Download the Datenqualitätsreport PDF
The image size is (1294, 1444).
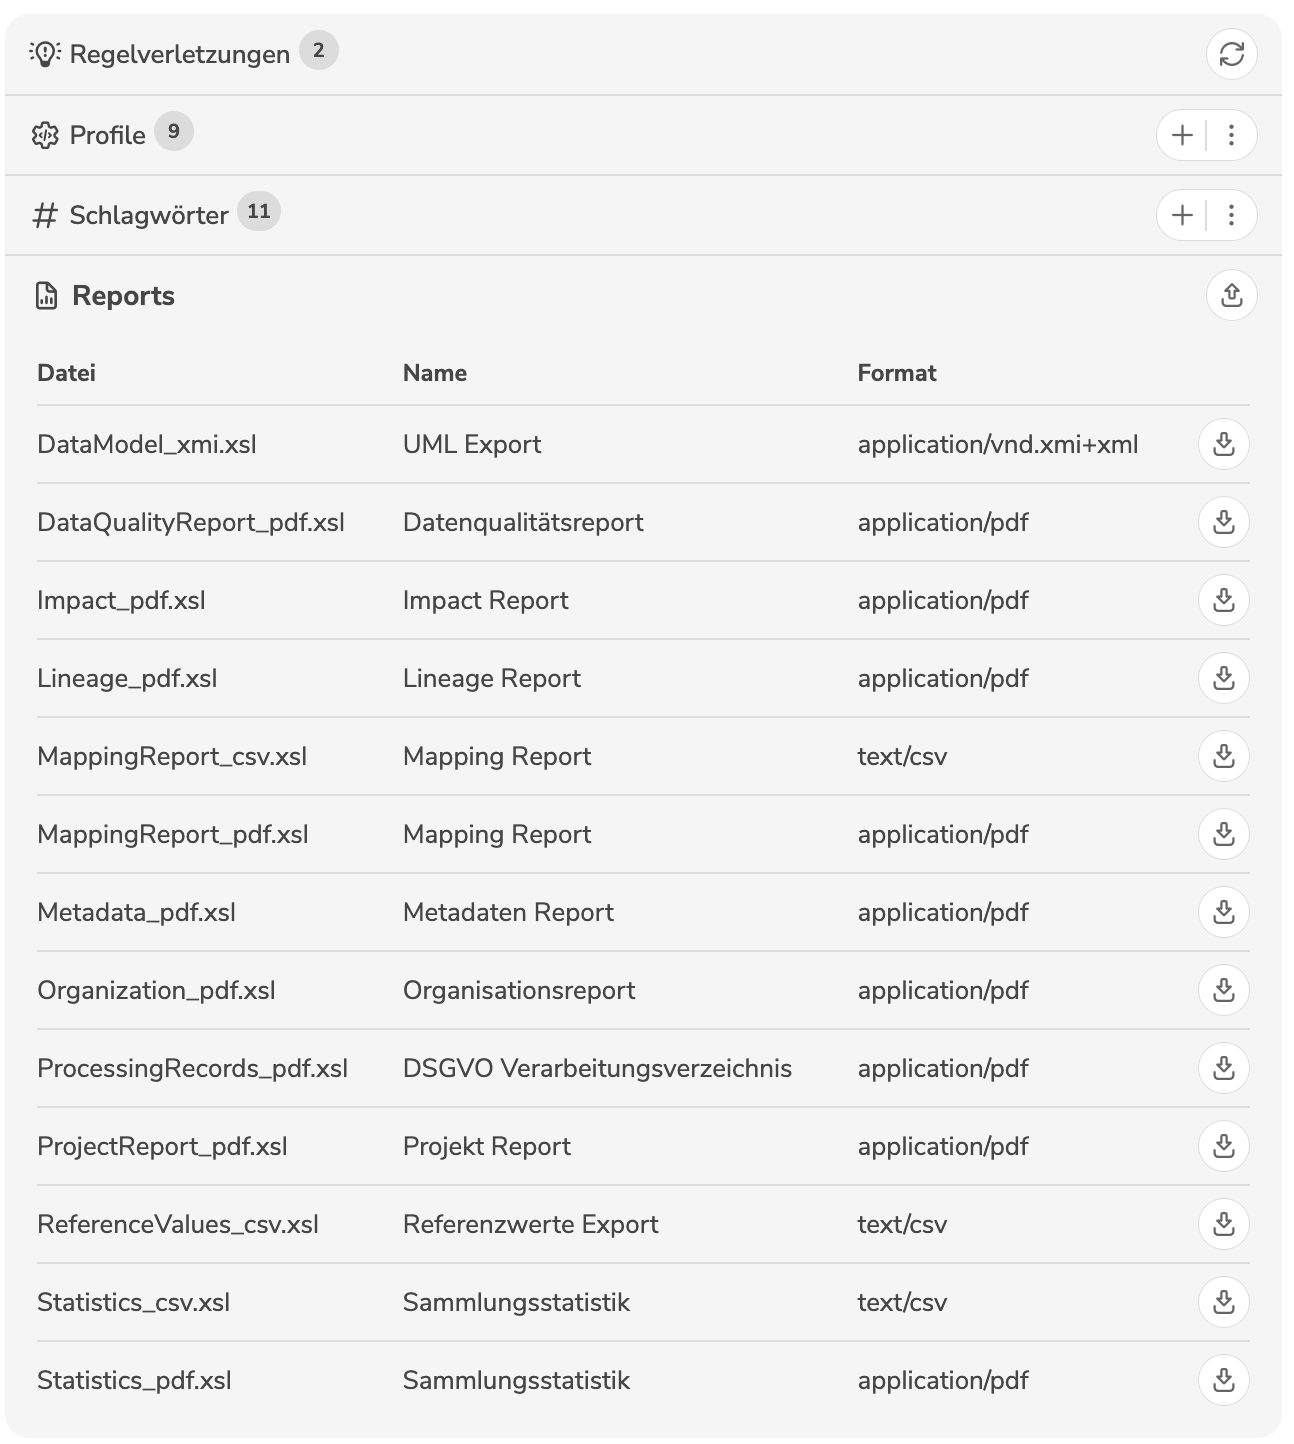pyautogui.click(x=1223, y=522)
